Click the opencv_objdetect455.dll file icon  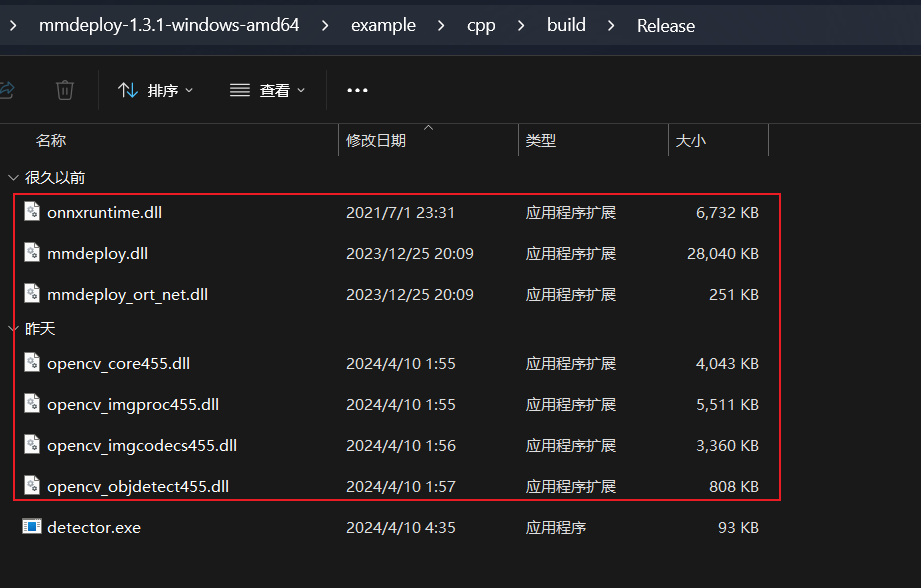(x=31, y=486)
